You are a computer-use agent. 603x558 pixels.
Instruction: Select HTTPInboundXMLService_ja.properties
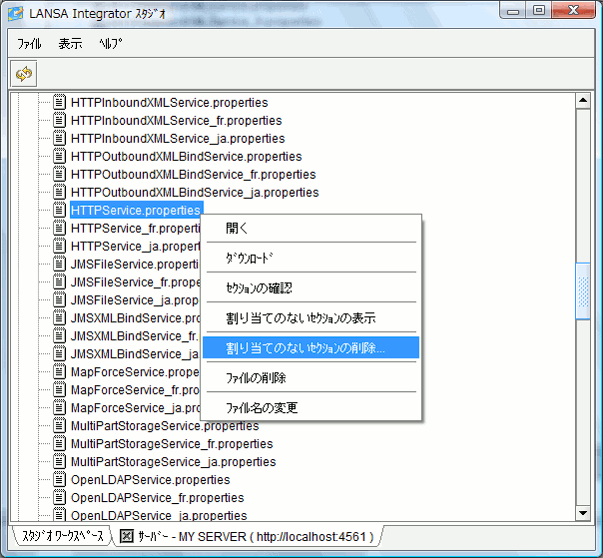point(178,138)
